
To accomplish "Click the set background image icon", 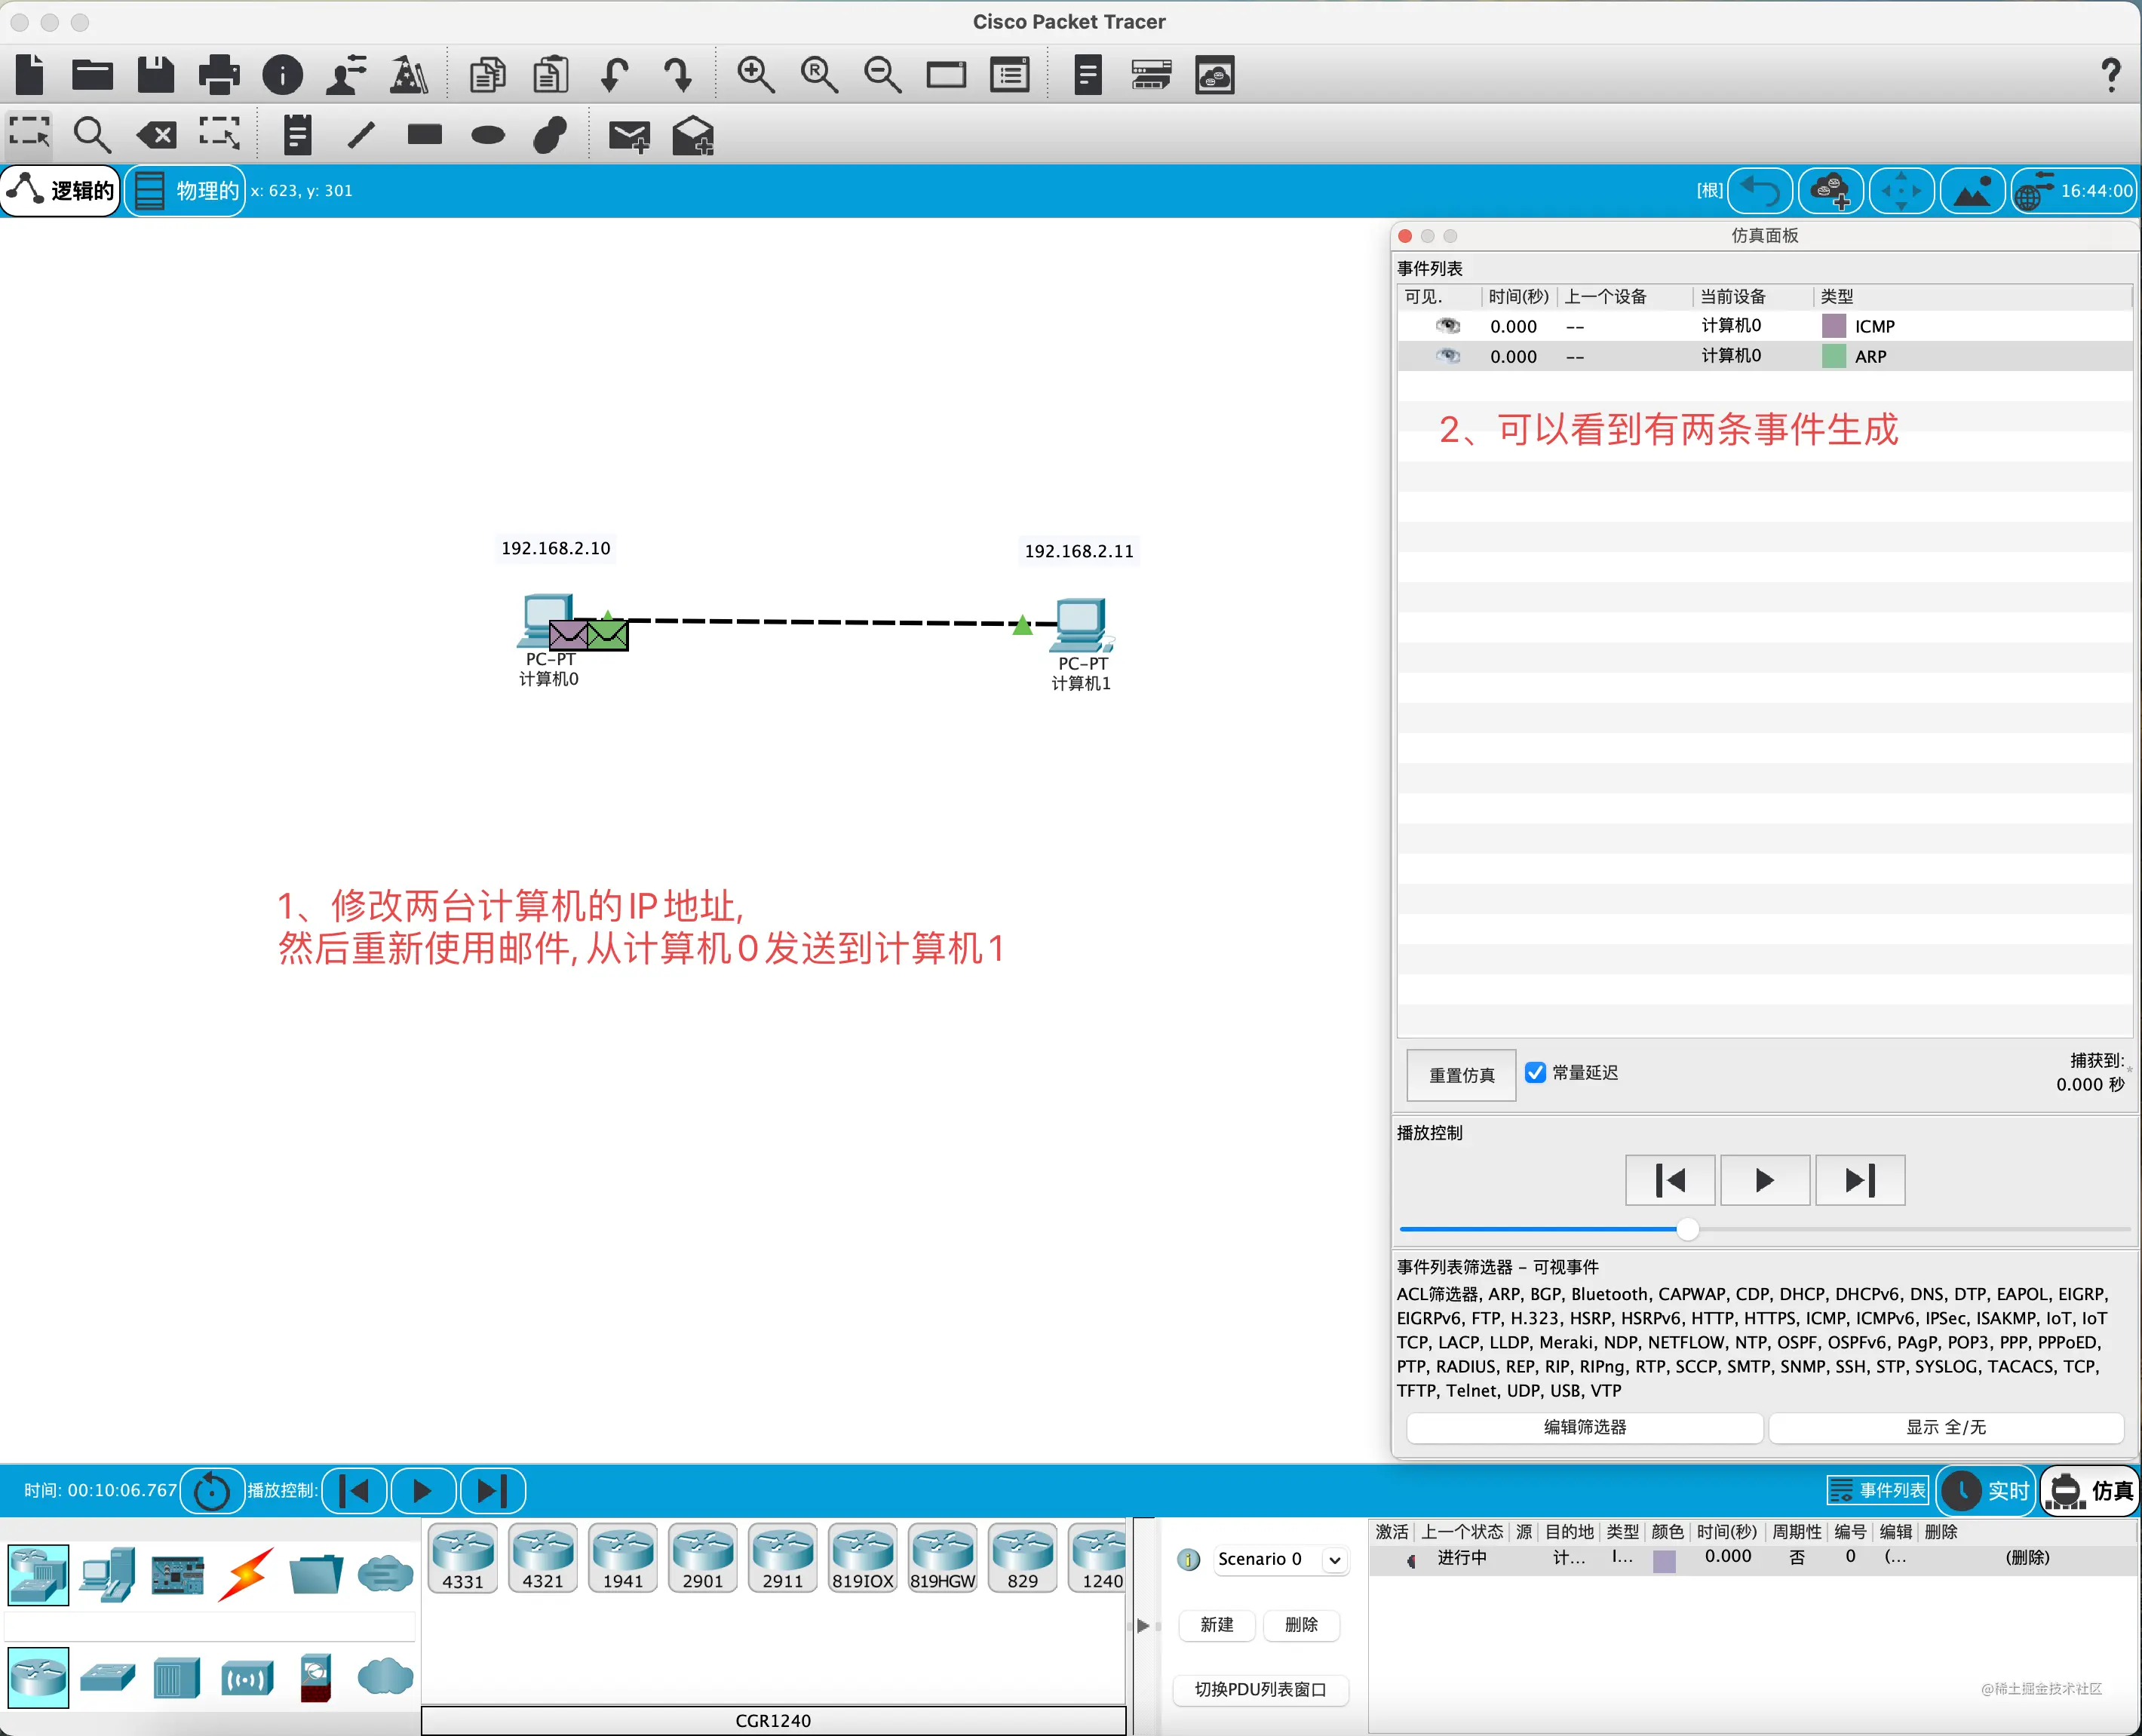I will click(1972, 190).
